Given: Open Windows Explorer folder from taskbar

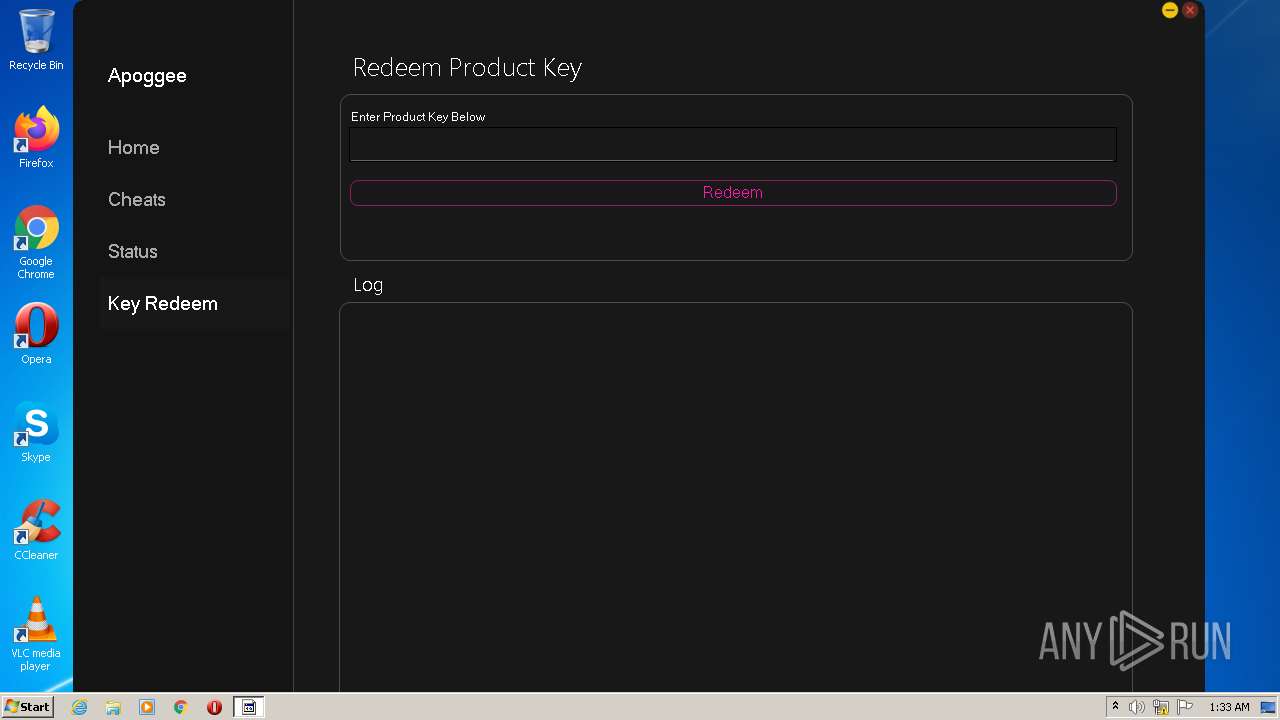Looking at the screenshot, I should pyautogui.click(x=113, y=707).
